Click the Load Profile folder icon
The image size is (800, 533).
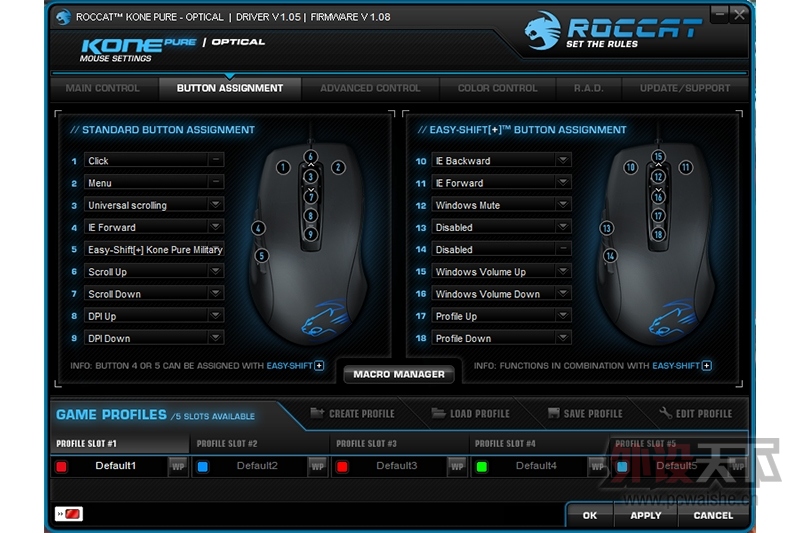tap(438, 413)
